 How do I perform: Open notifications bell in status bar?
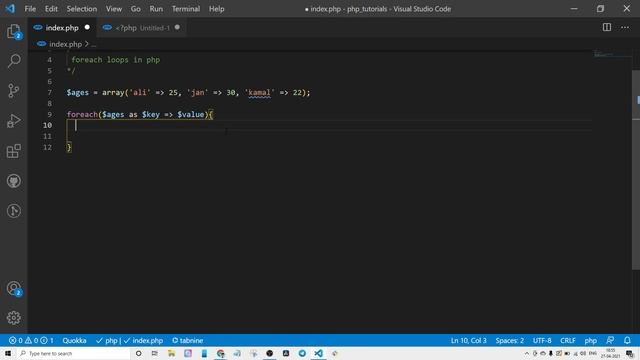click(627, 340)
